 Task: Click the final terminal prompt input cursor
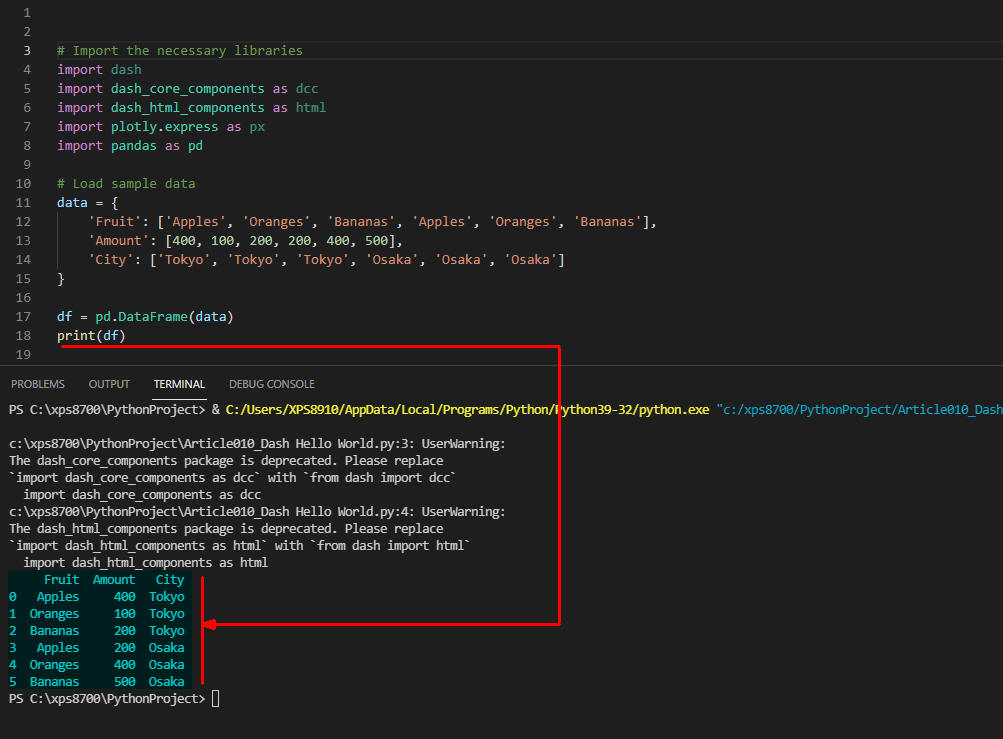[216, 699]
